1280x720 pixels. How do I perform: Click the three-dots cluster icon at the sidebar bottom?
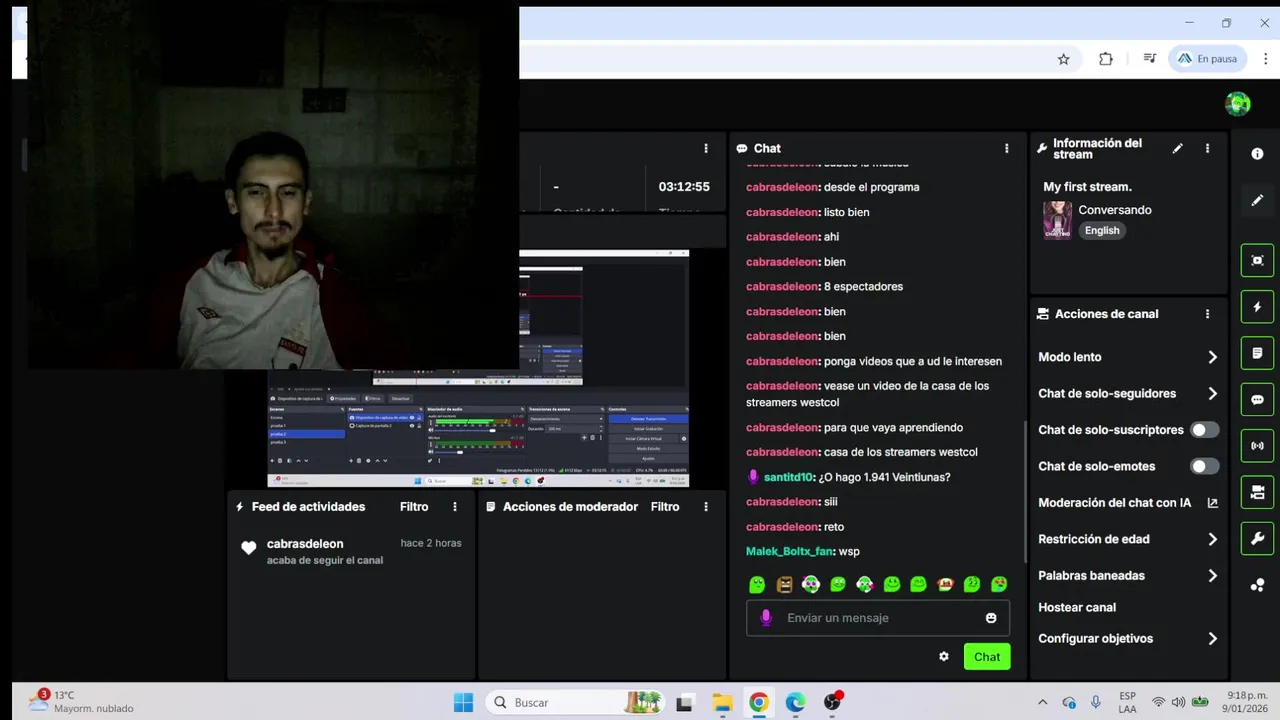tap(1257, 585)
